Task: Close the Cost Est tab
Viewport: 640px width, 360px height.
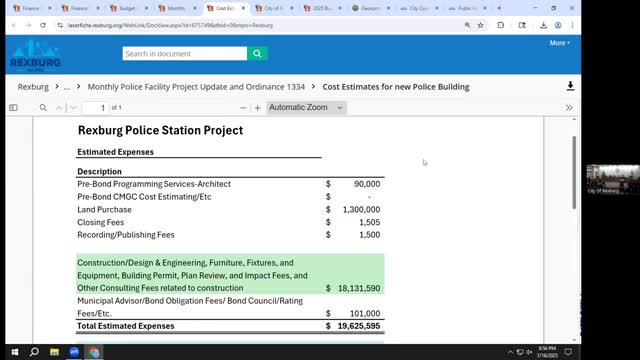Action: (243, 8)
